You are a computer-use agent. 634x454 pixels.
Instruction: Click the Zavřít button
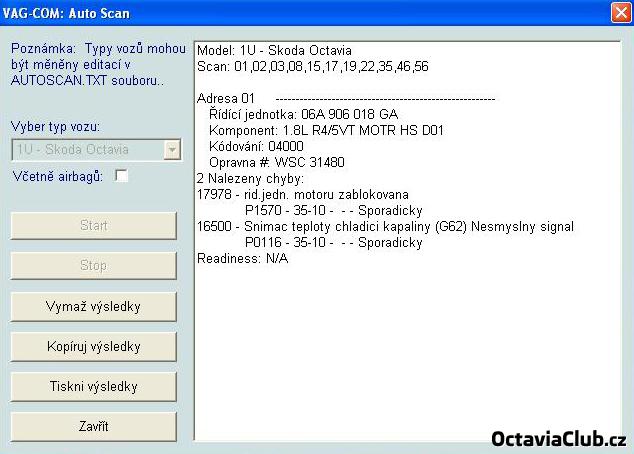point(94,426)
